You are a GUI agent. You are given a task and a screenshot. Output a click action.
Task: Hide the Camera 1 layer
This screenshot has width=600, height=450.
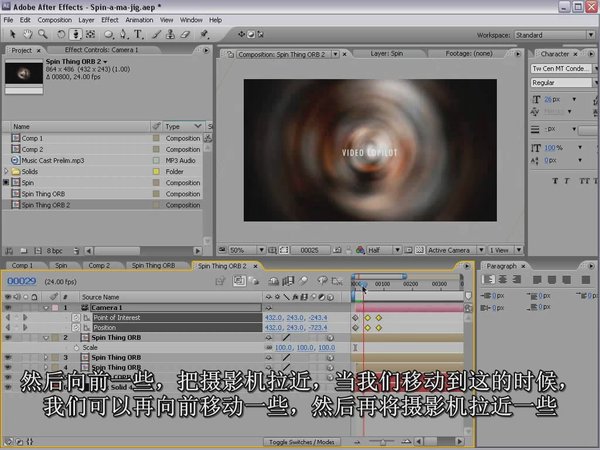pos(8,308)
